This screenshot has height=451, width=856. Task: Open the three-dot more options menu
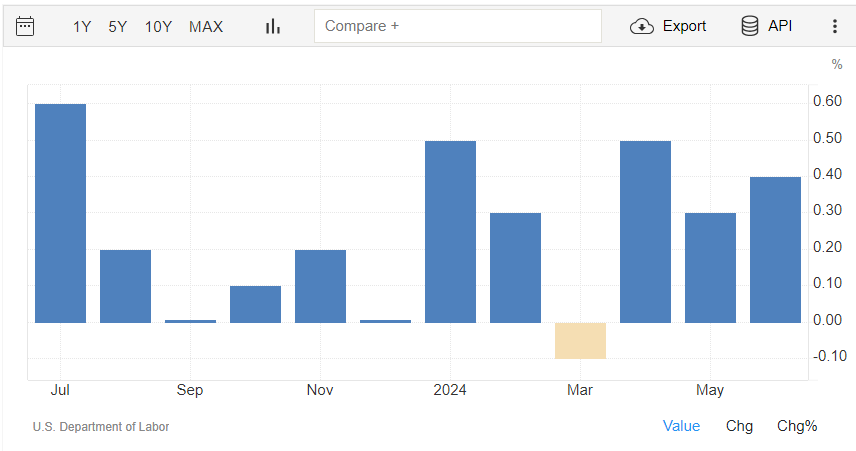coord(834,26)
